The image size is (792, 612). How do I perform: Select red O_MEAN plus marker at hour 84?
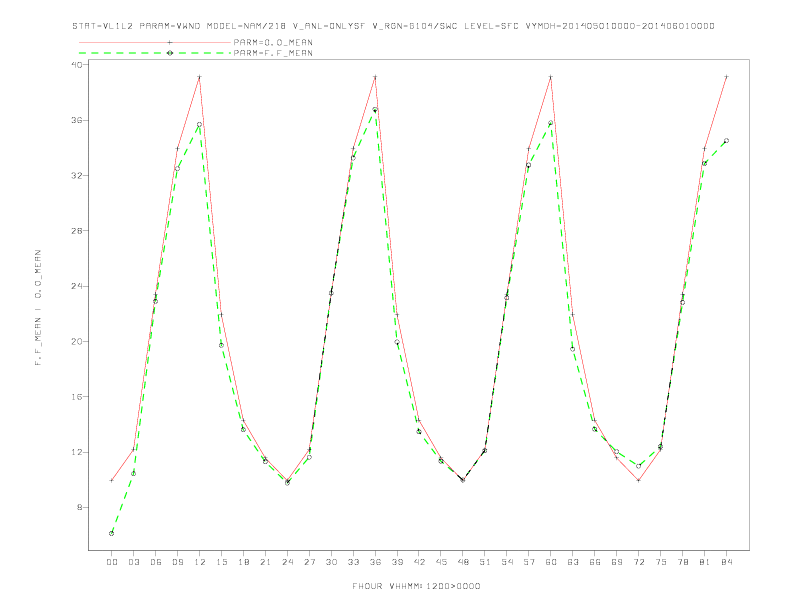tap(727, 77)
